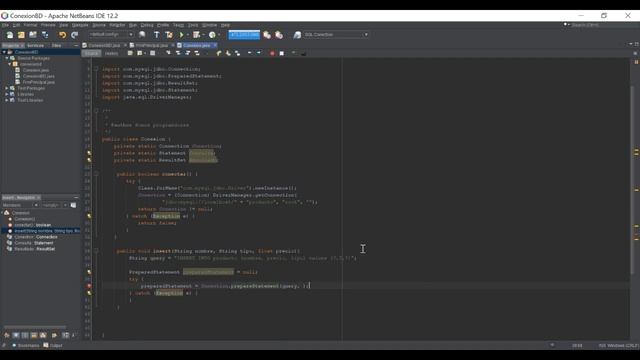Click the New File toolbar icon
The height and width of the screenshot is (360, 640).
pos(9,35)
